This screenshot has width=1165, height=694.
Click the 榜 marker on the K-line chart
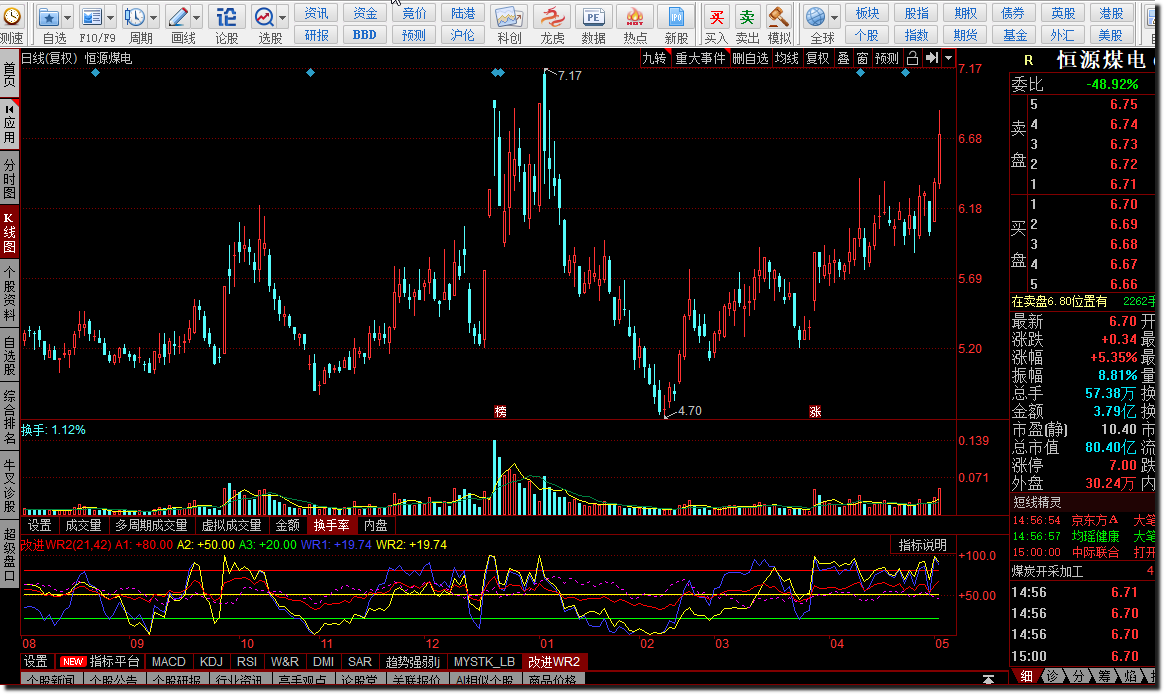point(501,411)
